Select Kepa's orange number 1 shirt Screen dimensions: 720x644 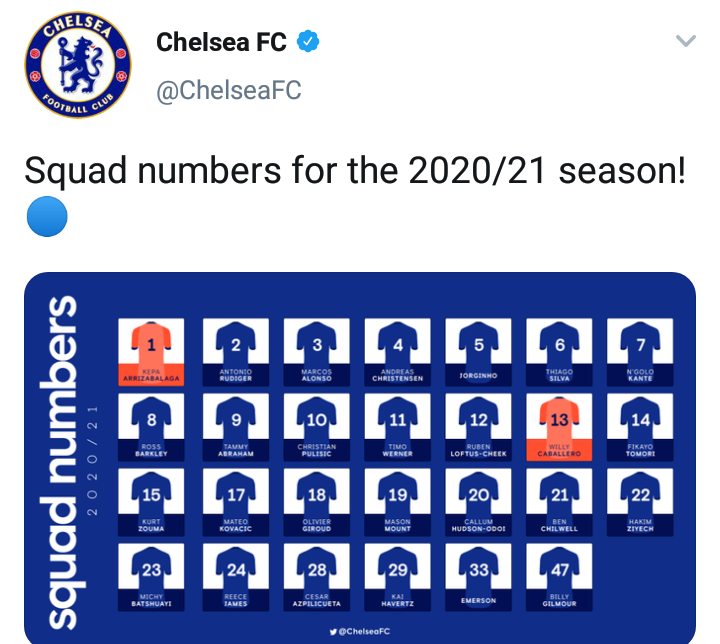point(151,346)
